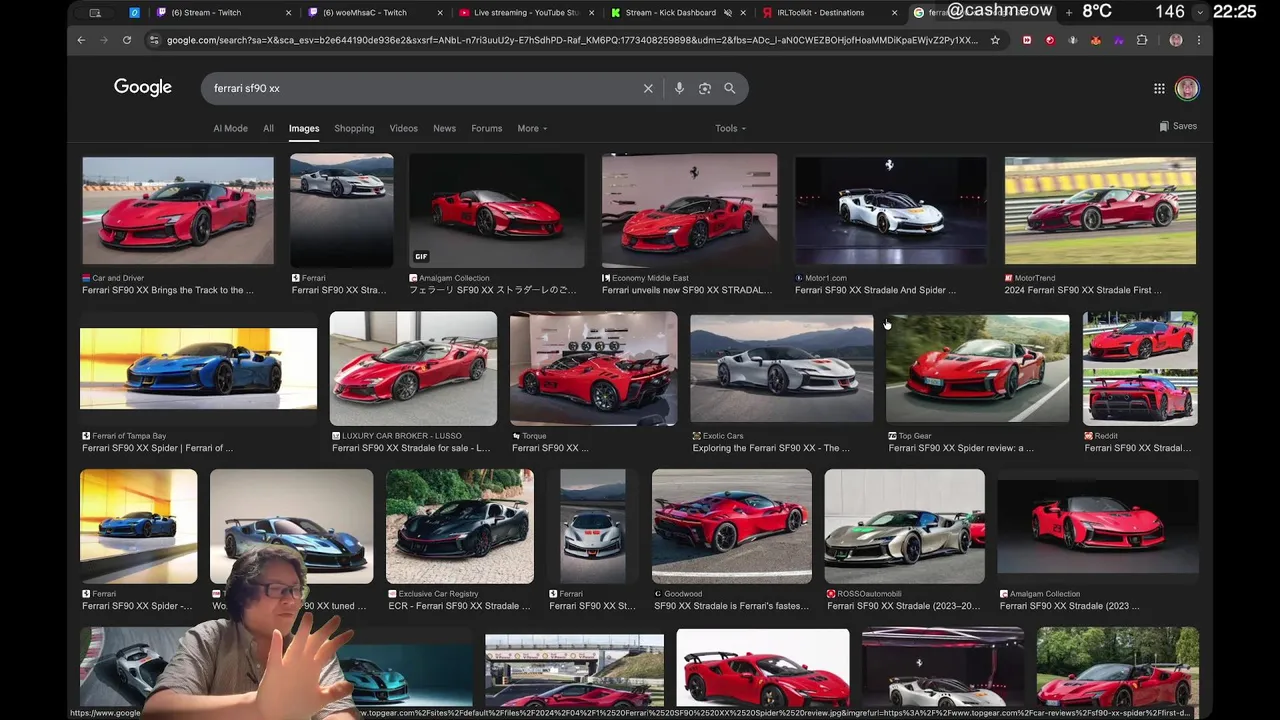Viewport: 1280px width, 720px height.
Task: Open the Ferrari of Tampa Bay blue Spider thumbnail
Action: (198, 368)
